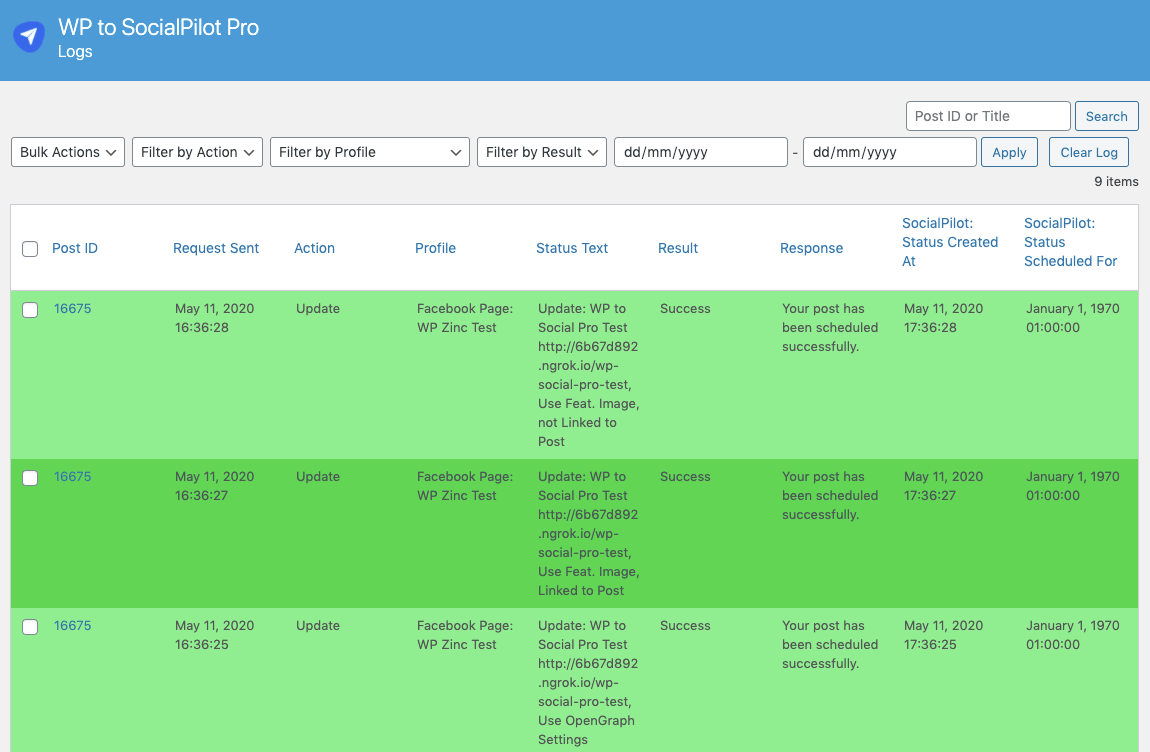This screenshot has height=752, width=1150.
Task: Sort by the Response column header
Action: pyautogui.click(x=811, y=248)
